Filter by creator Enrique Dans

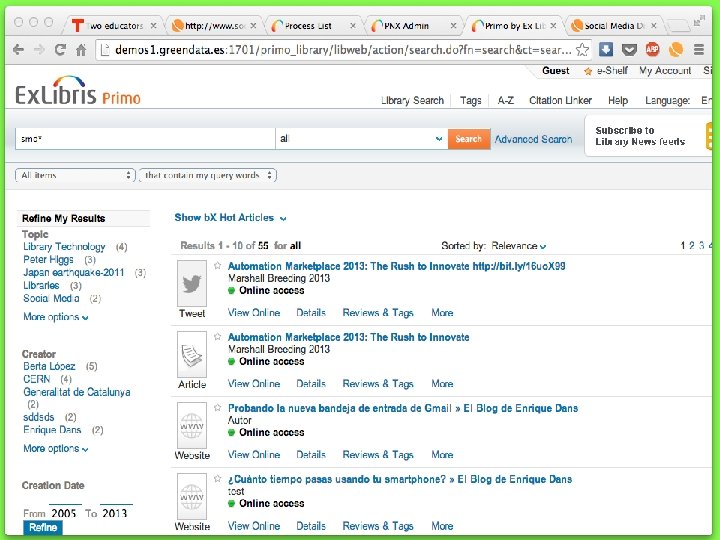(x=52, y=430)
